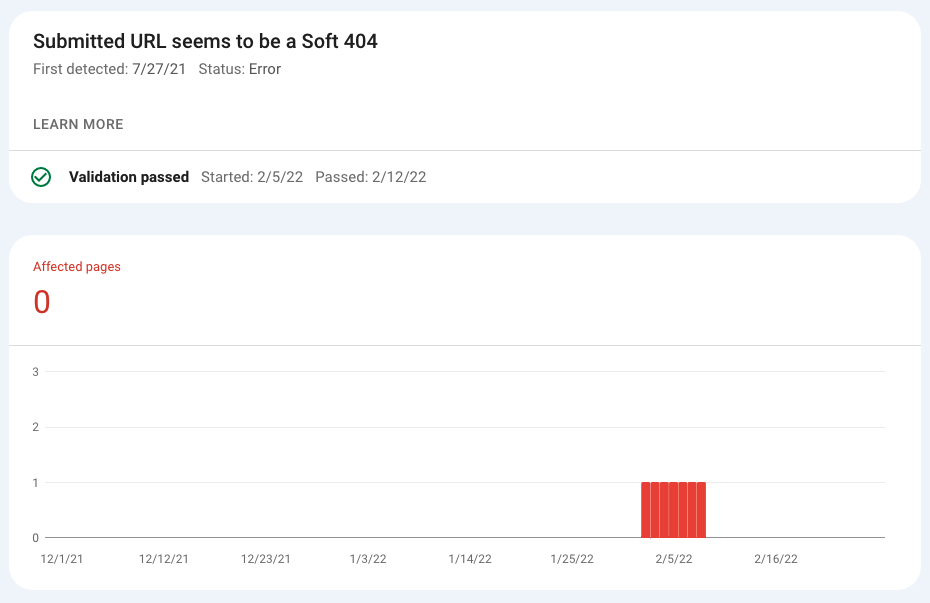
Task: Click the 12/23/21 x-axis date label
Action: tap(266, 559)
